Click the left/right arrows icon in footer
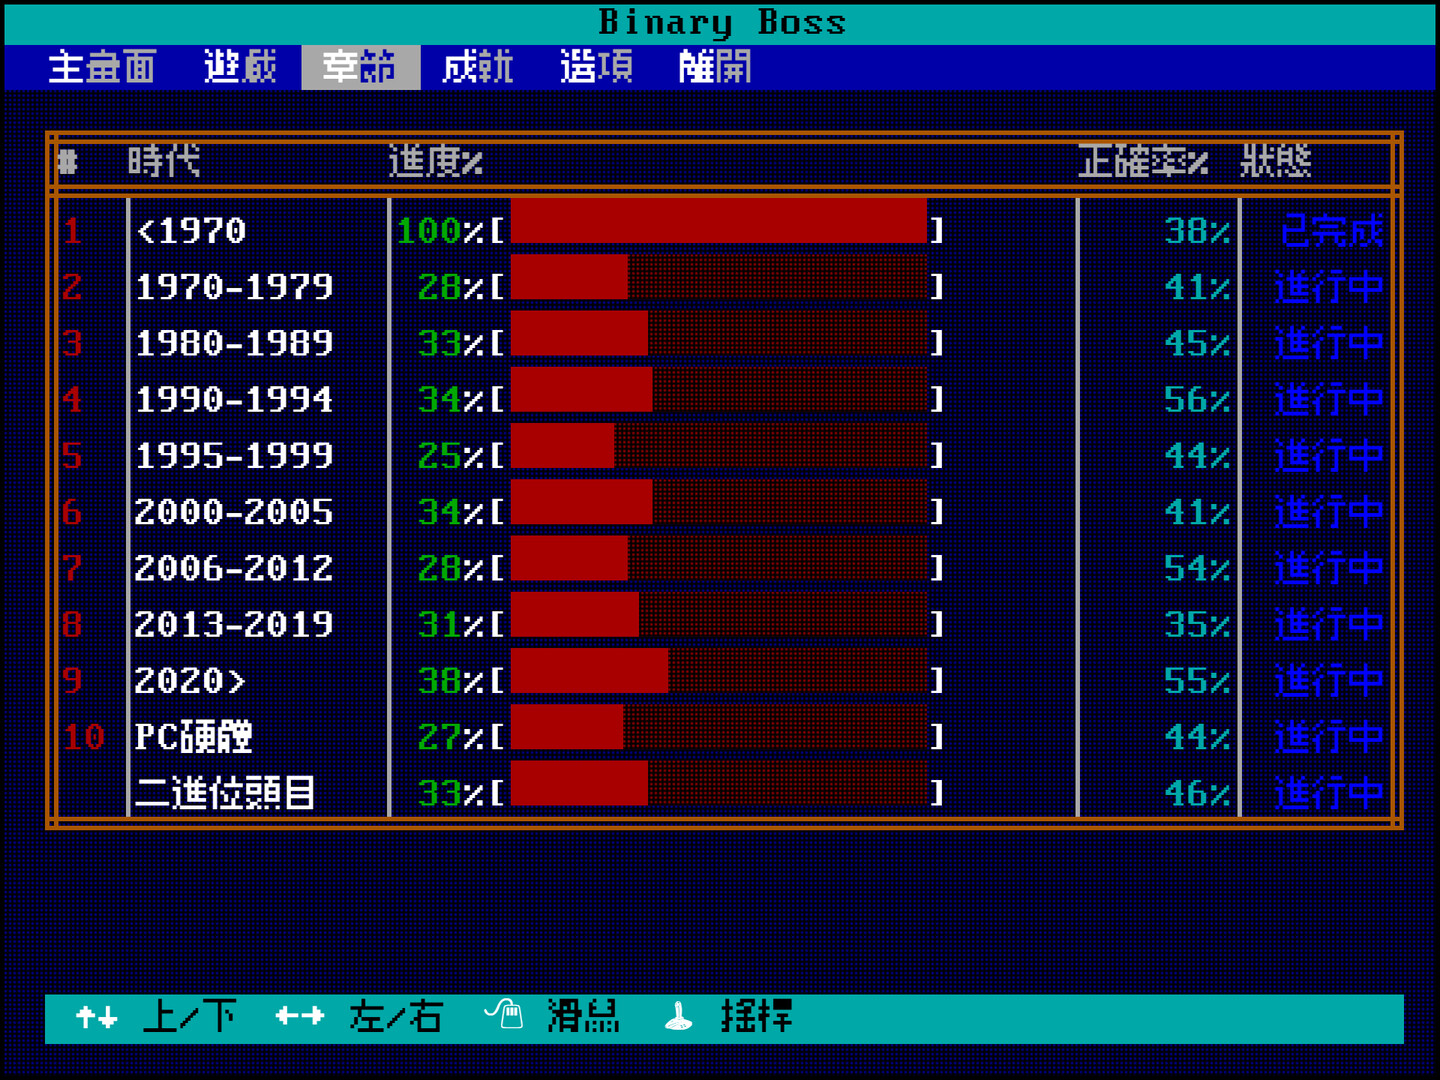This screenshot has height=1080, width=1440. pyautogui.click(x=300, y=1018)
